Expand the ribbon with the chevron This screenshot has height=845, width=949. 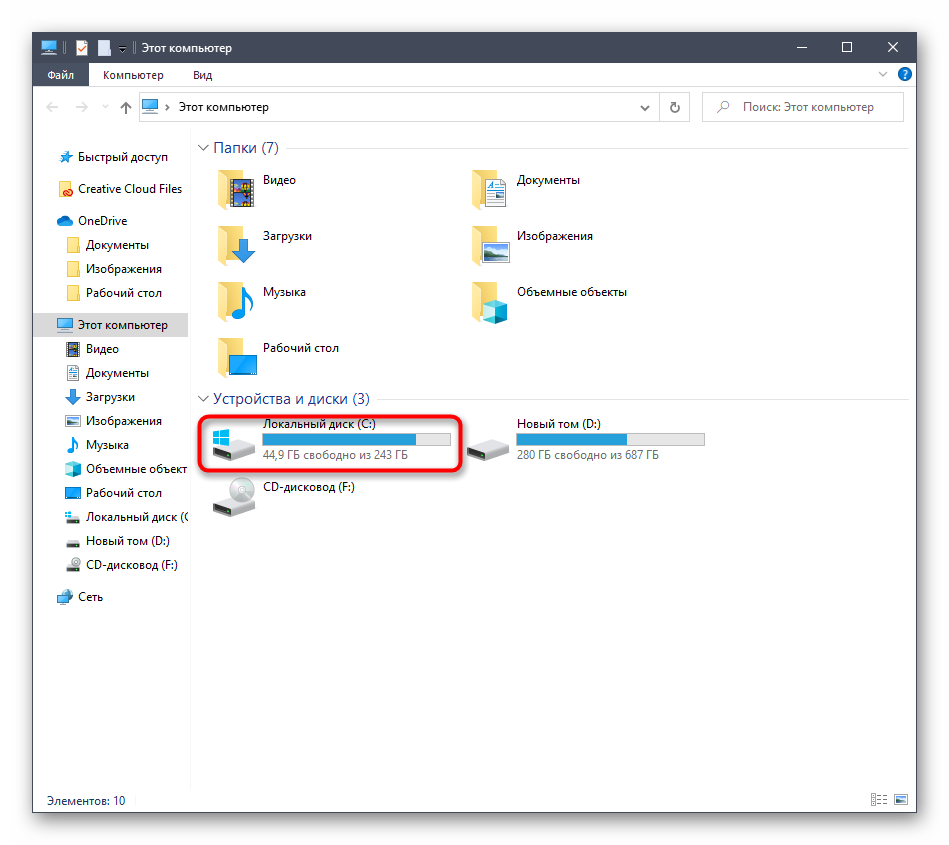[x=883, y=75]
